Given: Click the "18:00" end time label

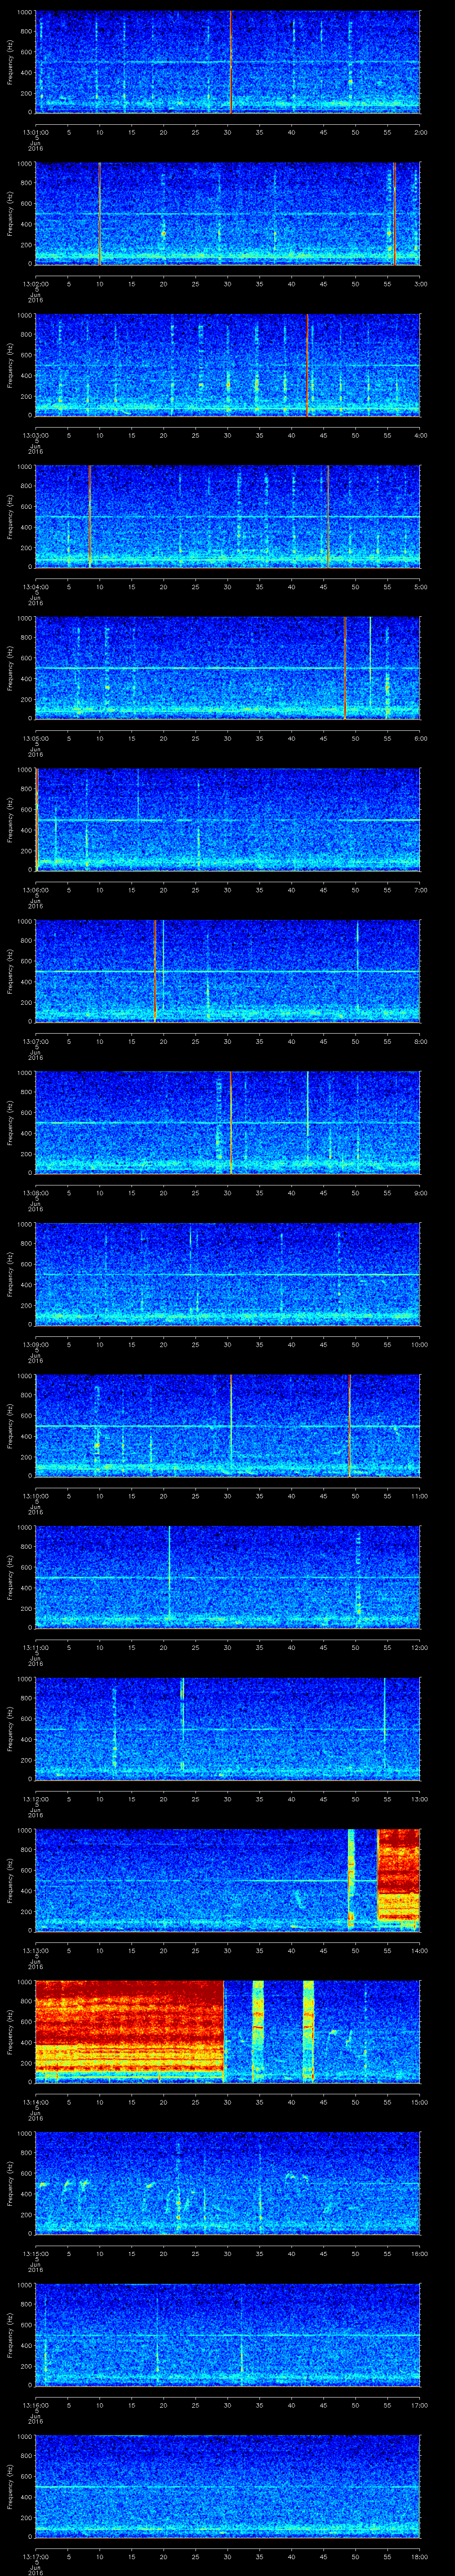Looking at the screenshot, I should [x=419, y=2556].
